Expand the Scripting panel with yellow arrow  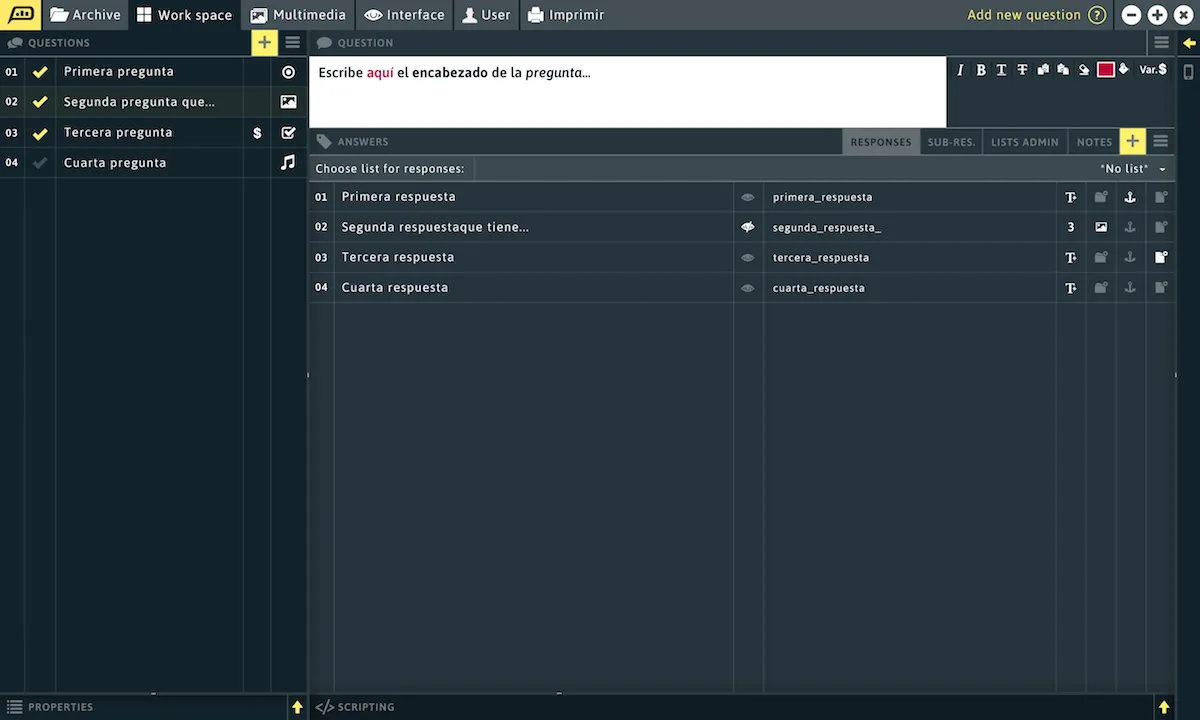1164,707
